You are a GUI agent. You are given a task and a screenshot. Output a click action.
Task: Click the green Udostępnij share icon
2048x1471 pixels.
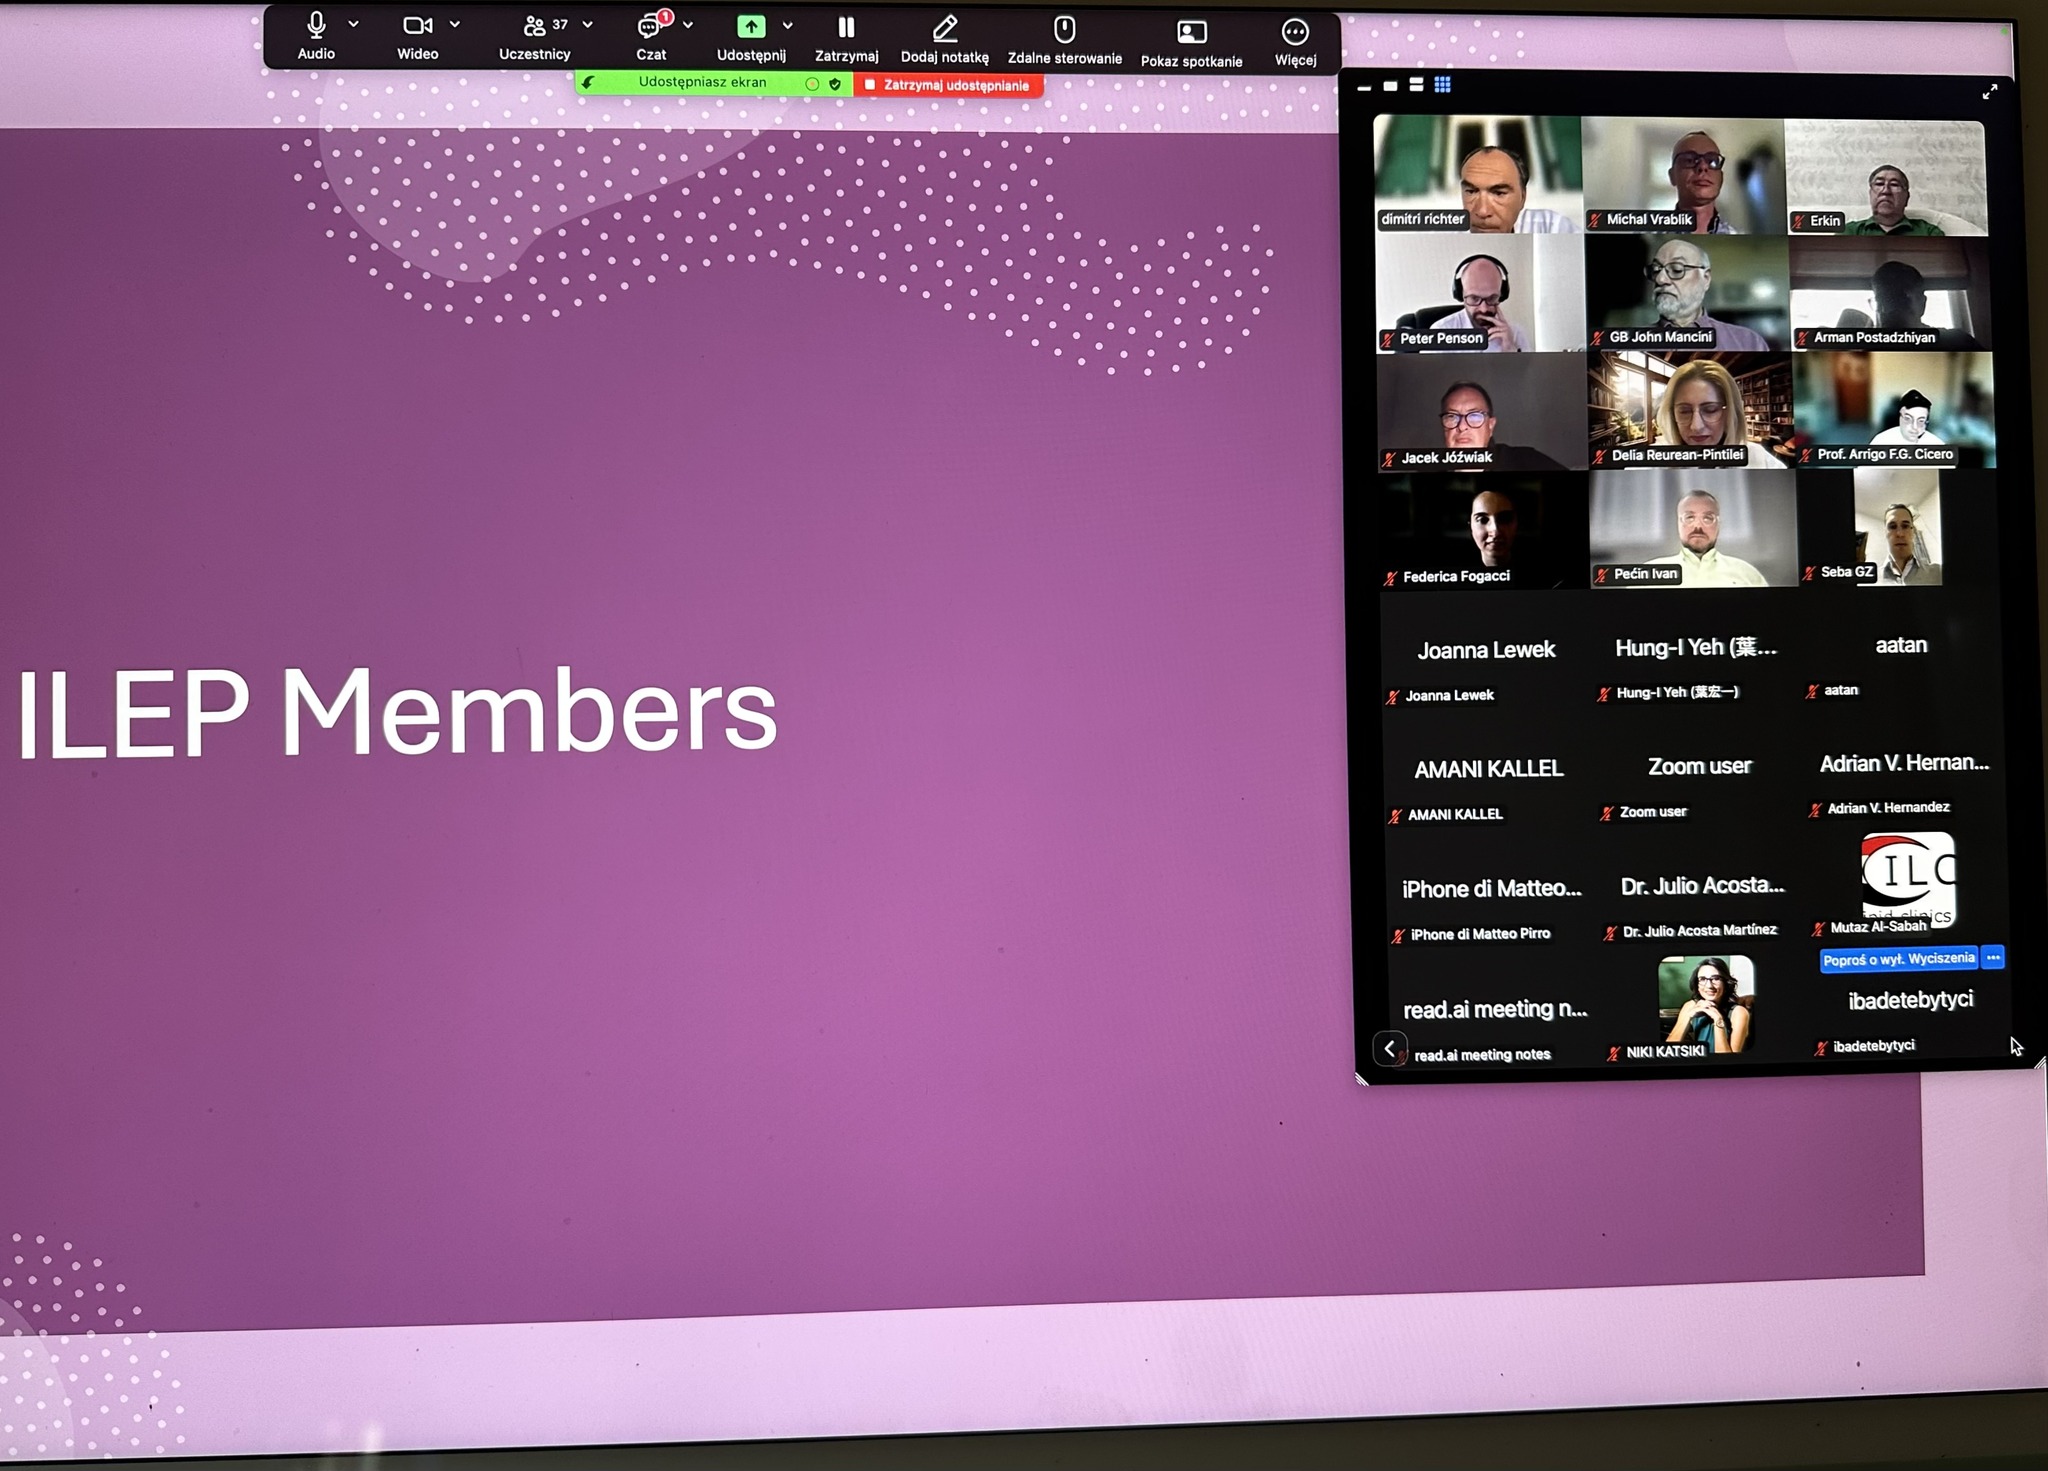tap(751, 27)
